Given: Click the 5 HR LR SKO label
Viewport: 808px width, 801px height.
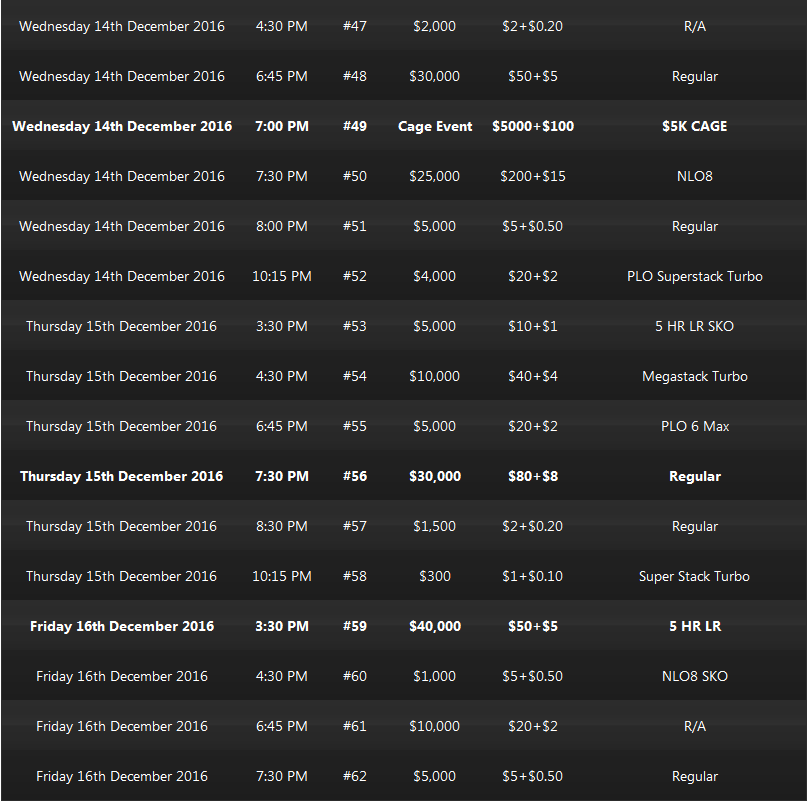Looking at the screenshot, I should pyautogui.click(x=694, y=326).
